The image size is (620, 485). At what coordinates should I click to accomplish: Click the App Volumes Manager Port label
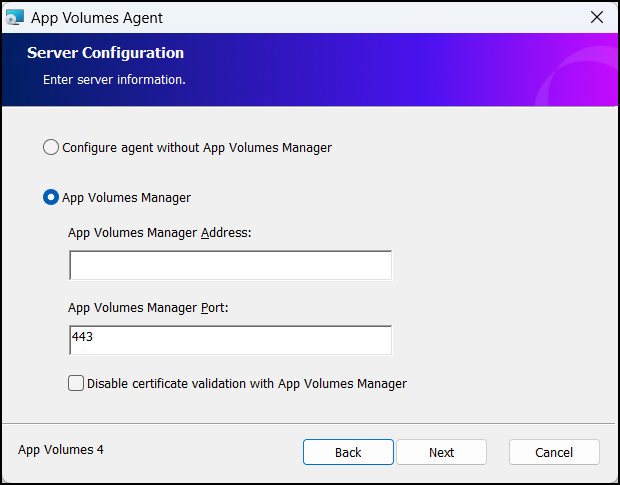coord(148,308)
